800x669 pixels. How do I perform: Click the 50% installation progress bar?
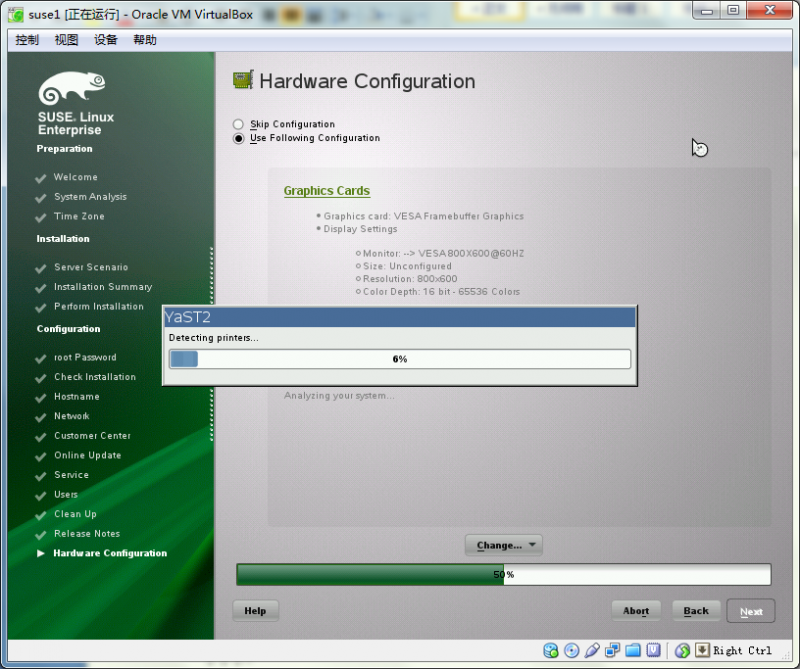(502, 574)
